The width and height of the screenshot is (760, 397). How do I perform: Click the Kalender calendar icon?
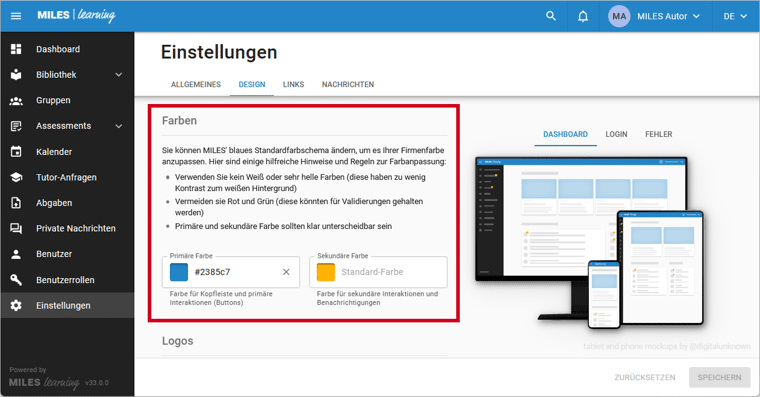(16, 152)
